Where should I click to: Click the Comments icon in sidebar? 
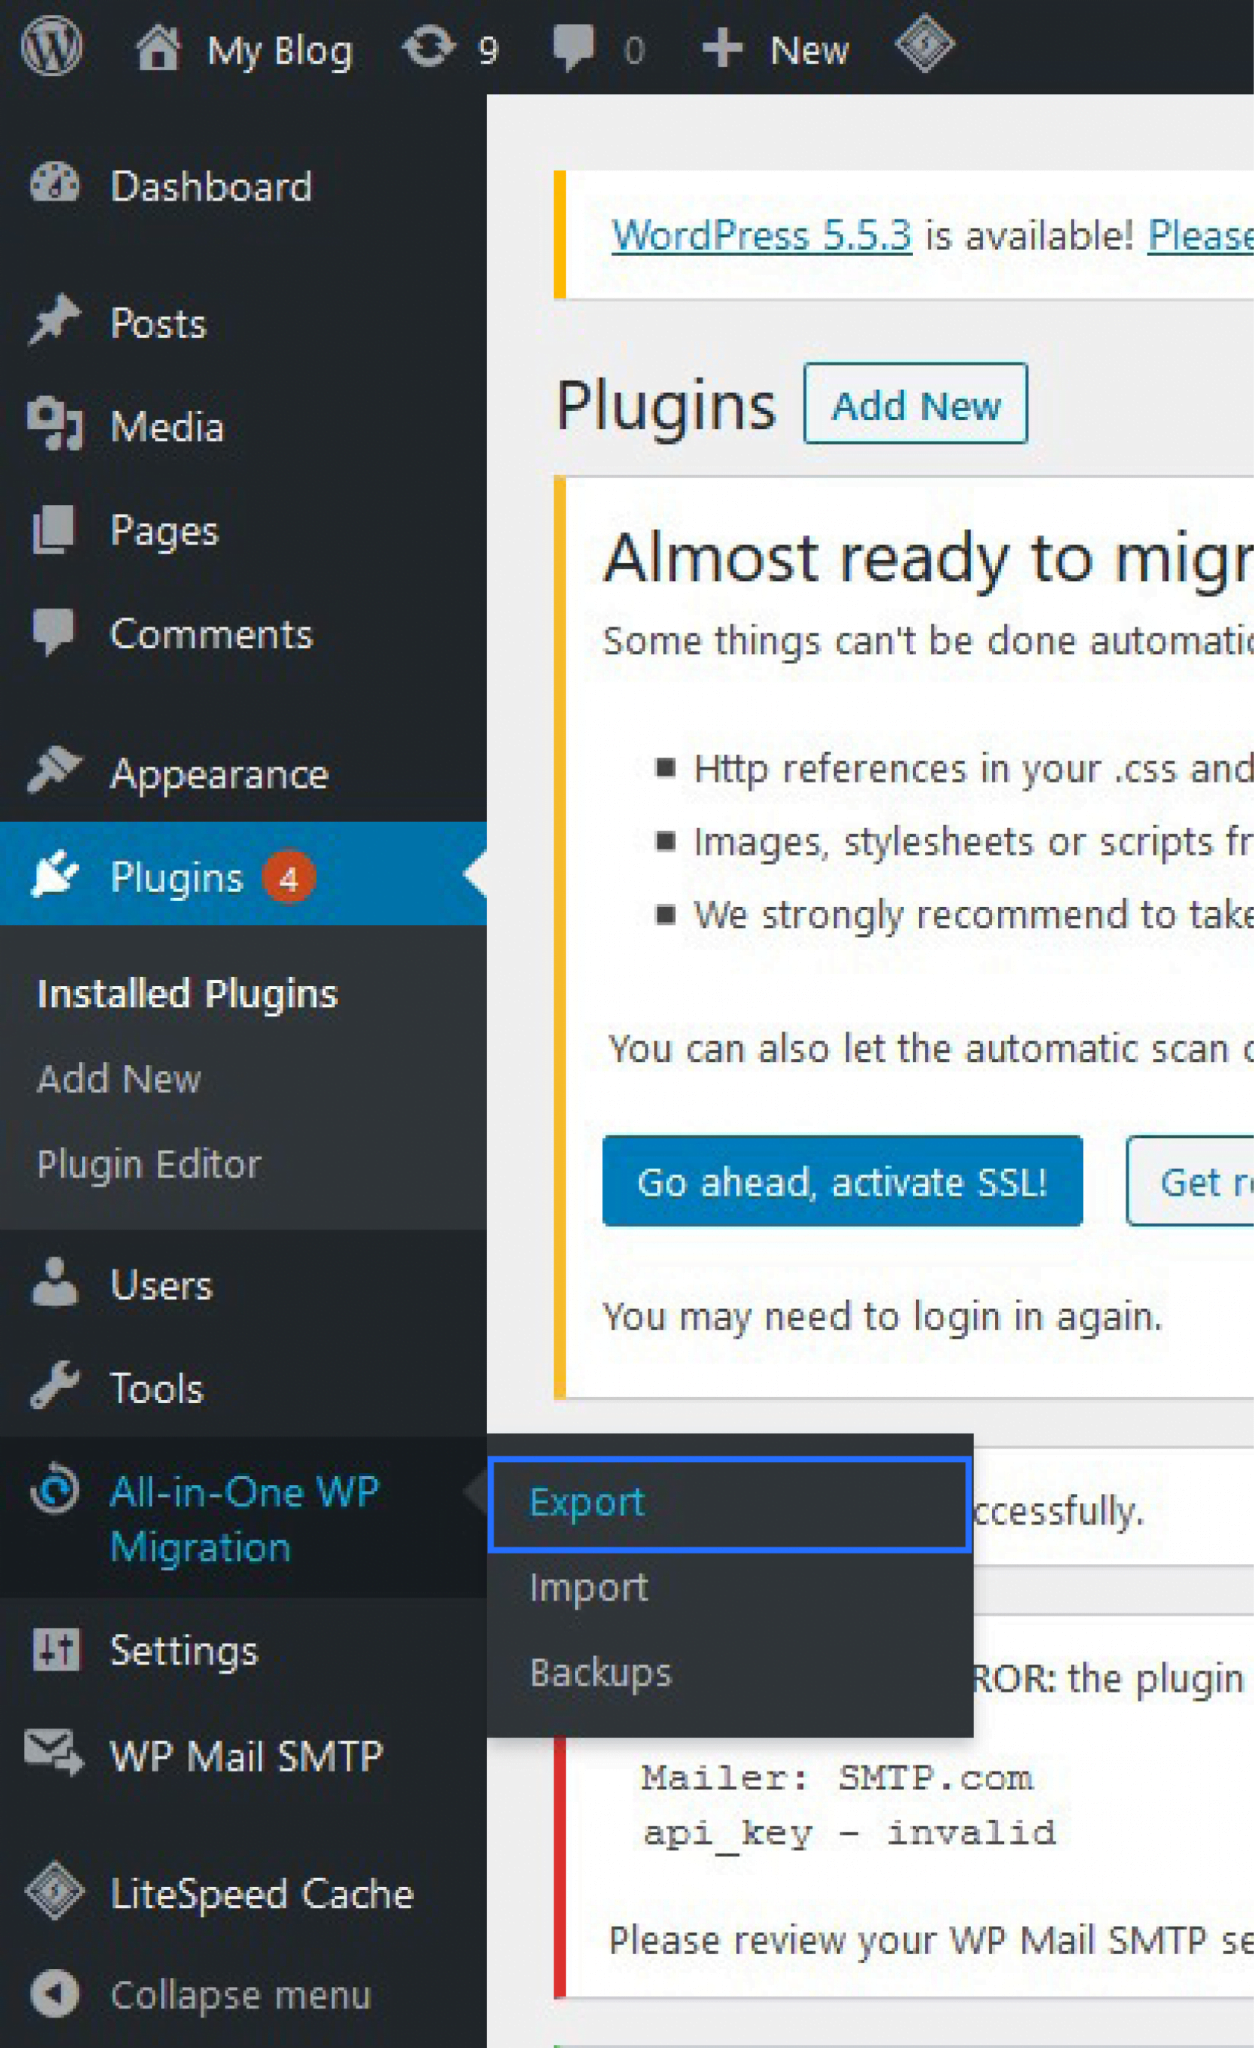click(x=54, y=632)
